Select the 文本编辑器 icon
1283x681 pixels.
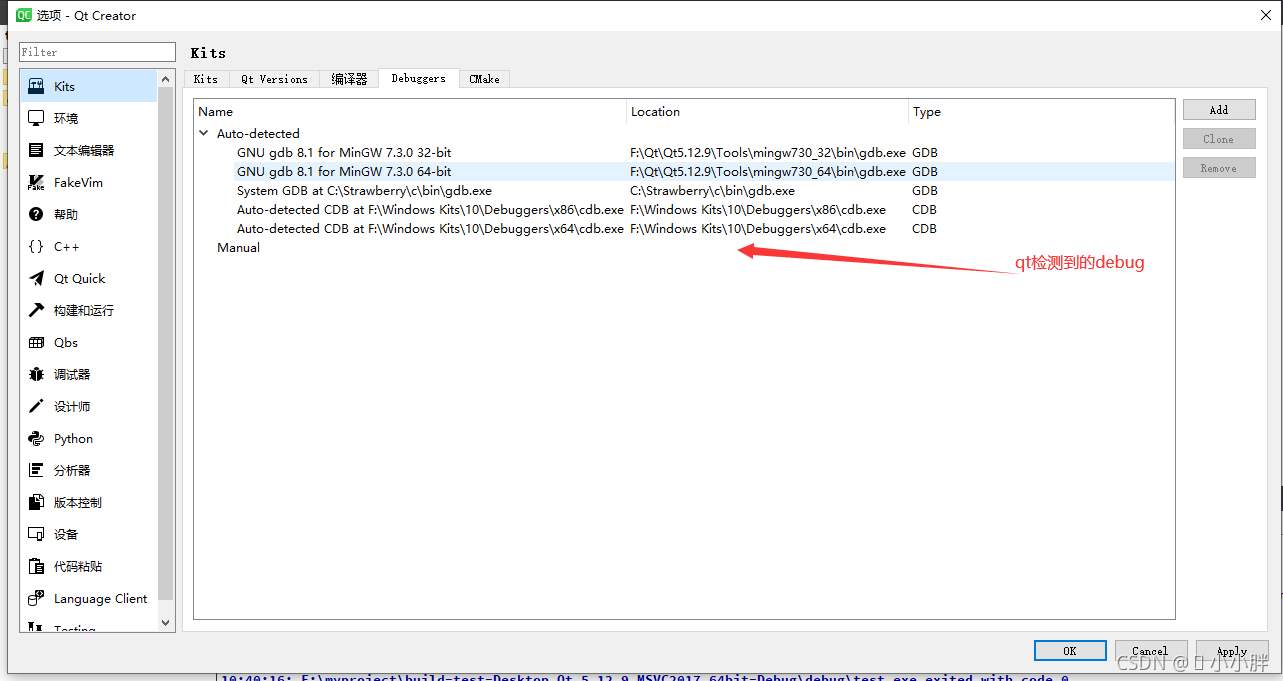36,150
